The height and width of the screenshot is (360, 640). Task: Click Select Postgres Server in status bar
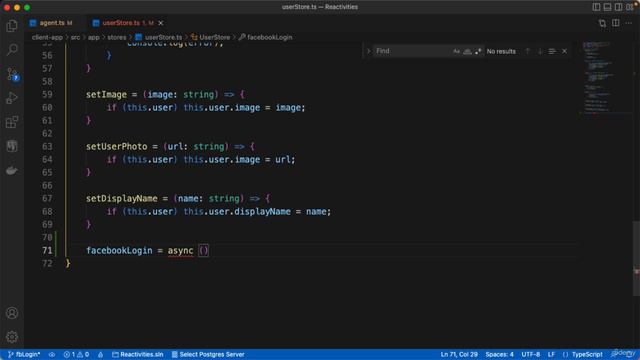click(x=208, y=354)
